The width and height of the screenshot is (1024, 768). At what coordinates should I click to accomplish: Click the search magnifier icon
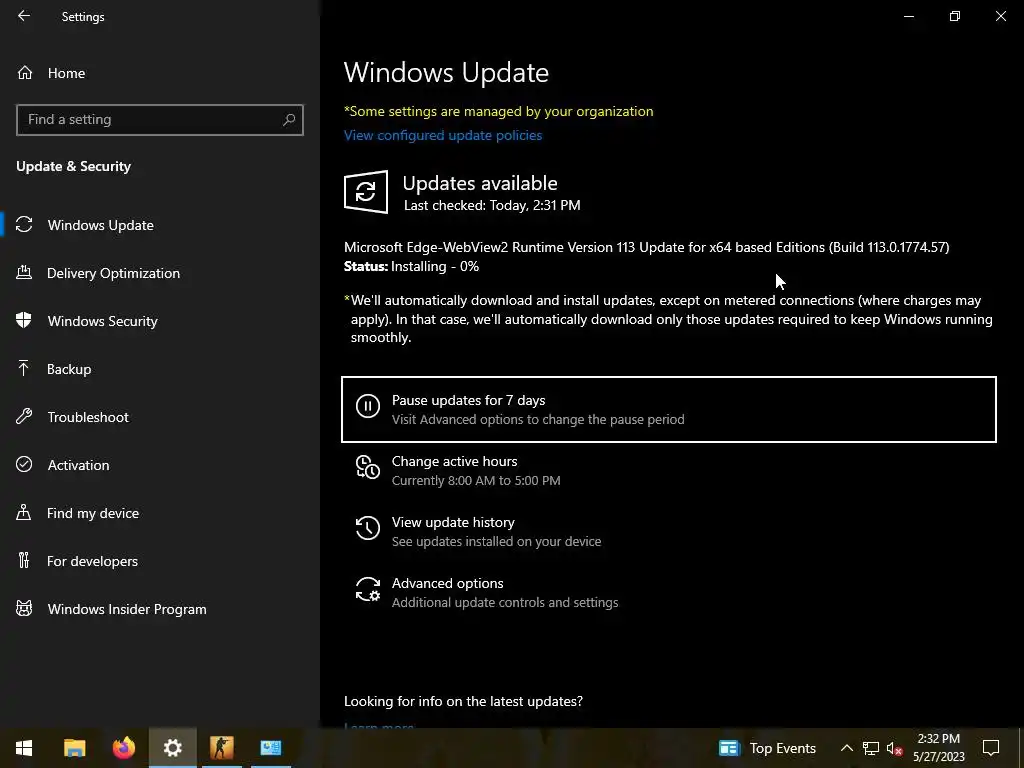(289, 120)
